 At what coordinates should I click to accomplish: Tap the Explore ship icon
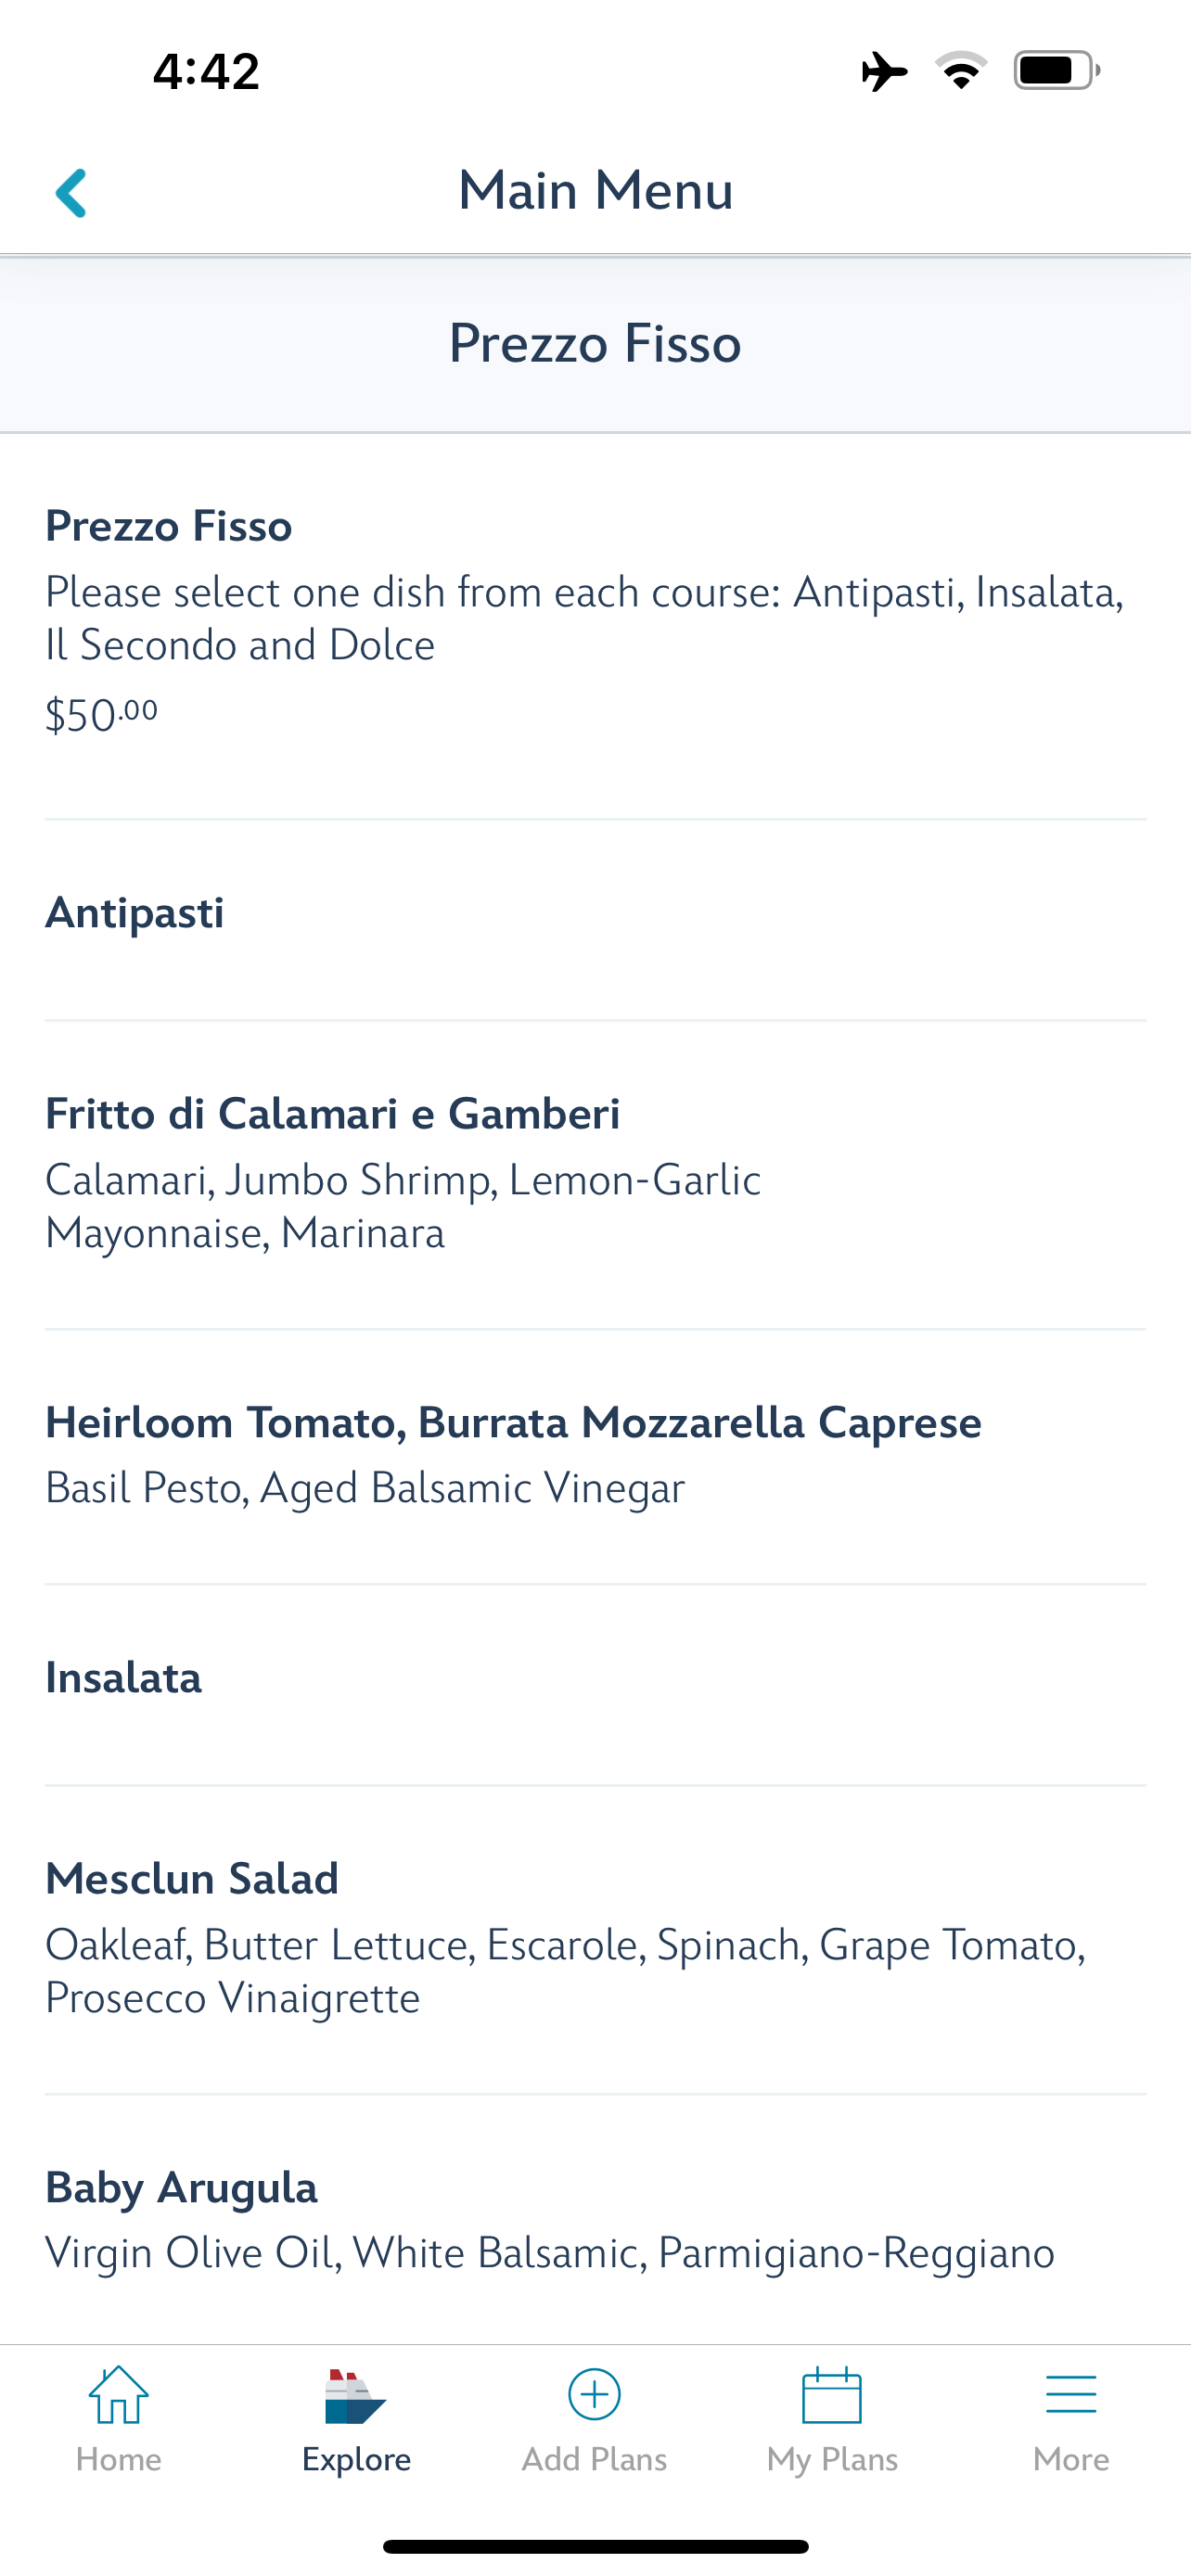click(x=355, y=2396)
